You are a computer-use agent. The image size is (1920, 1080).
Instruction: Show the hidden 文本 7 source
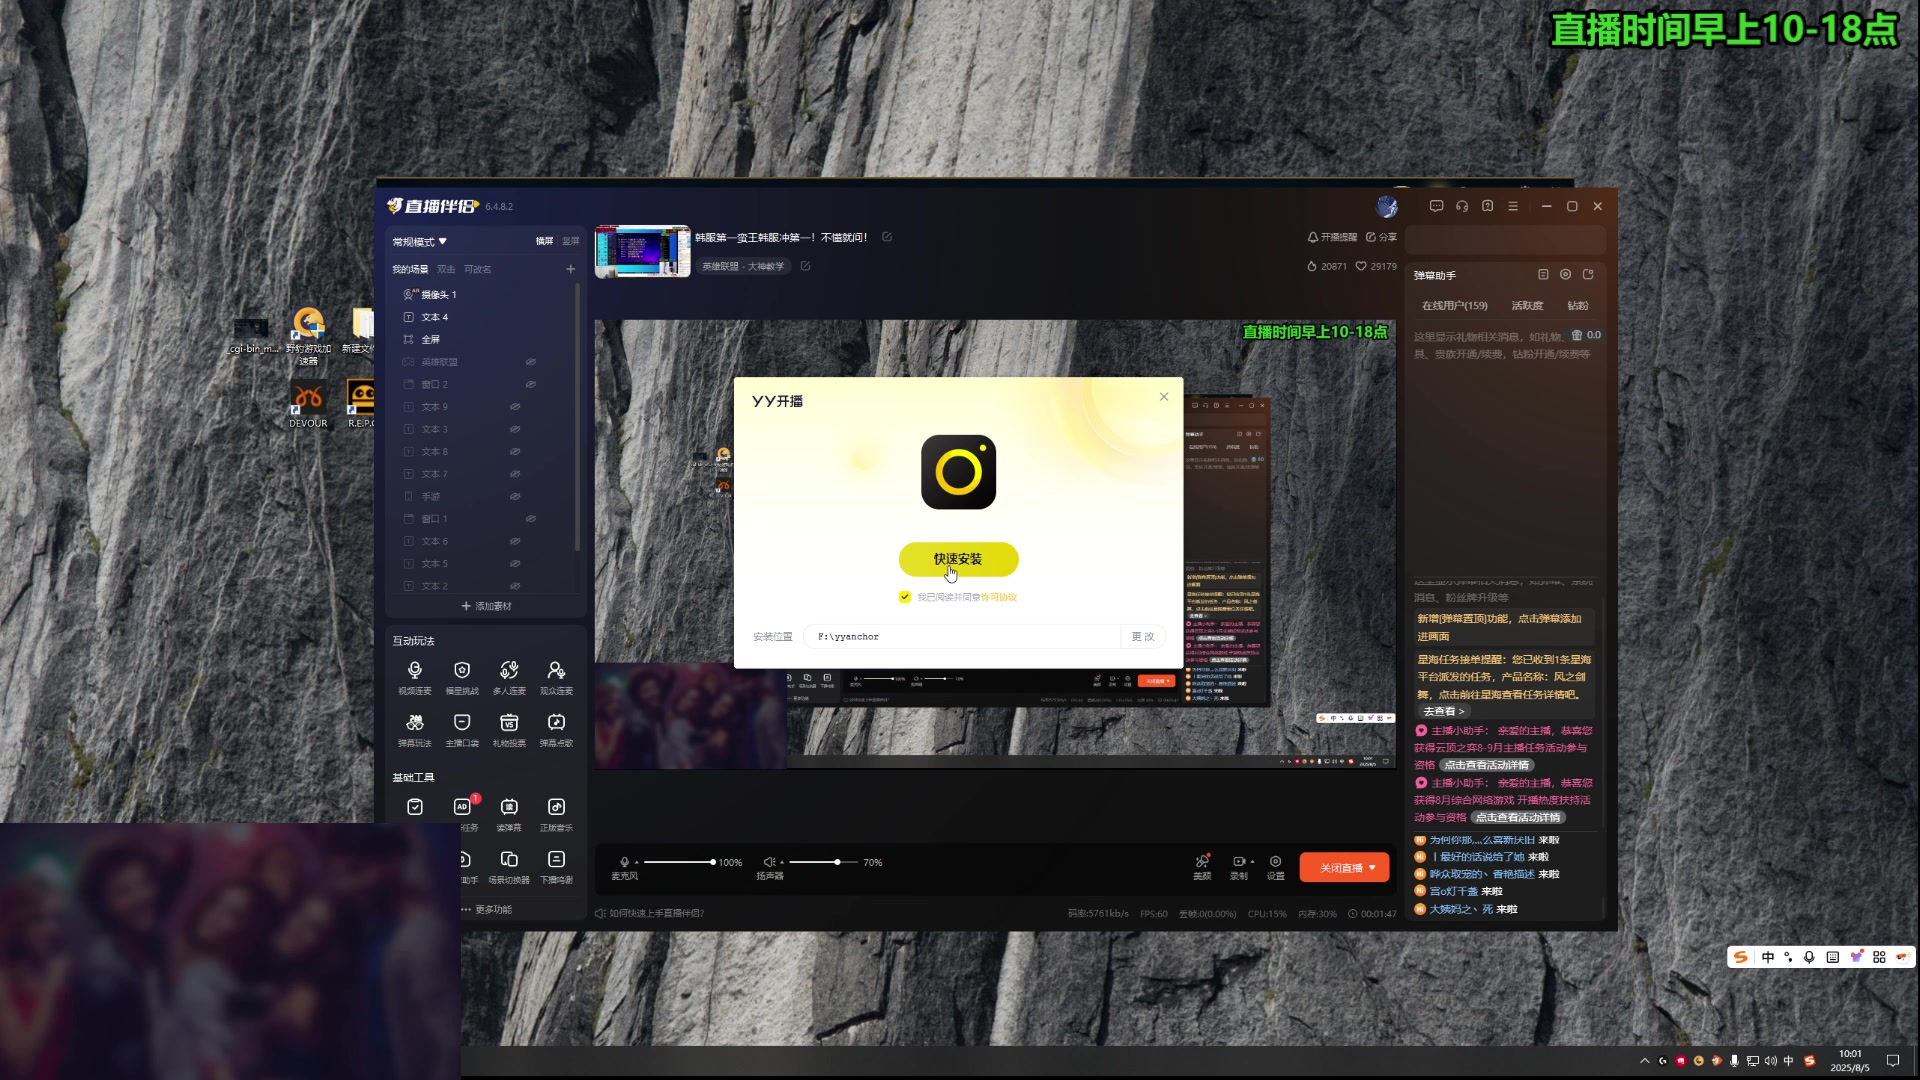(515, 474)
